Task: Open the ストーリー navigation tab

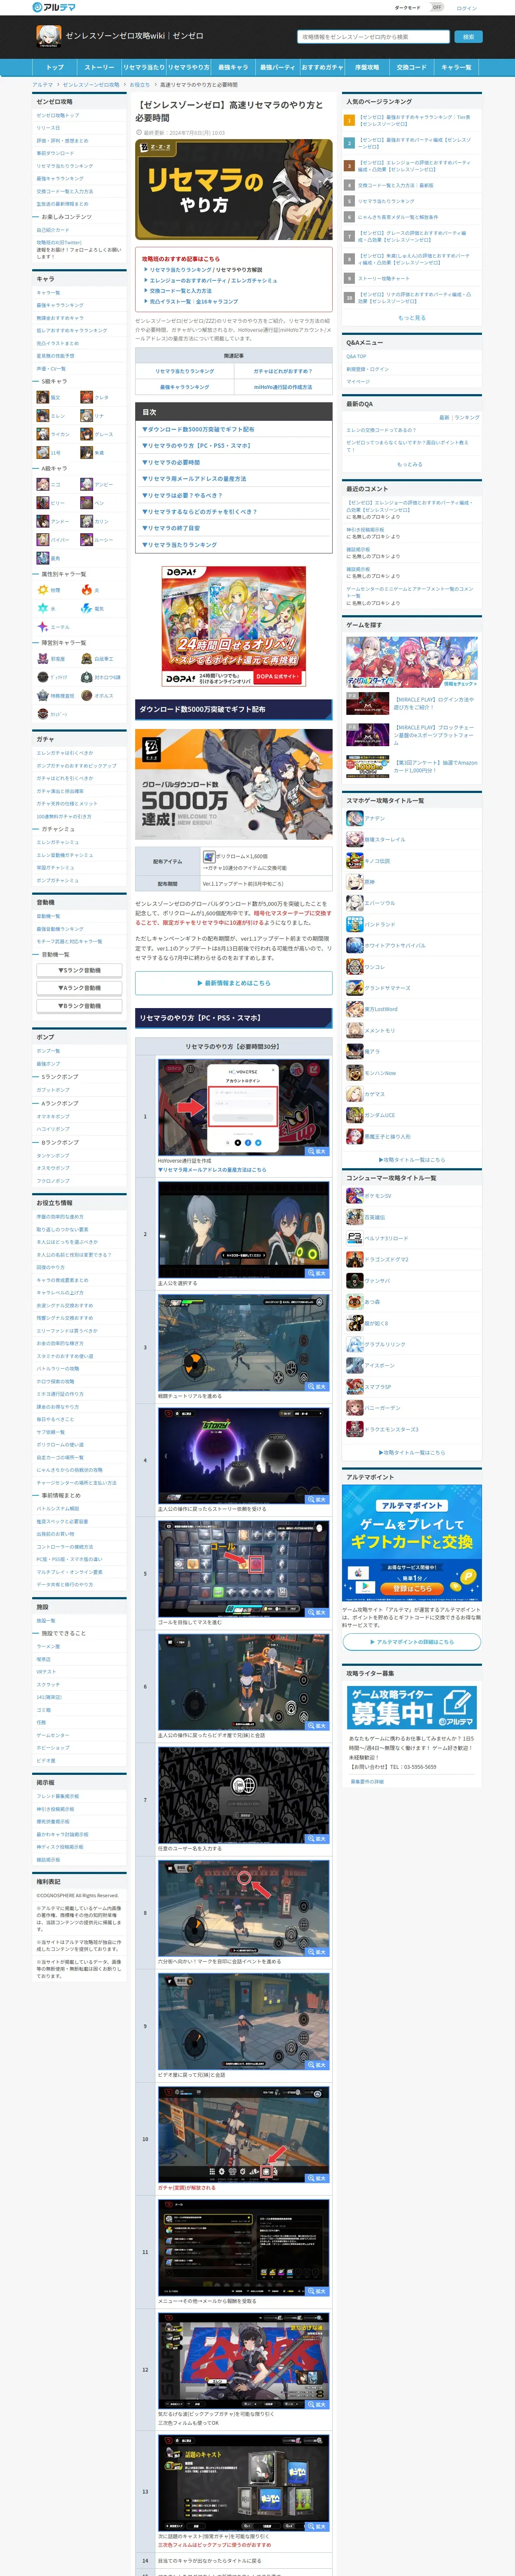Action: 99,67
